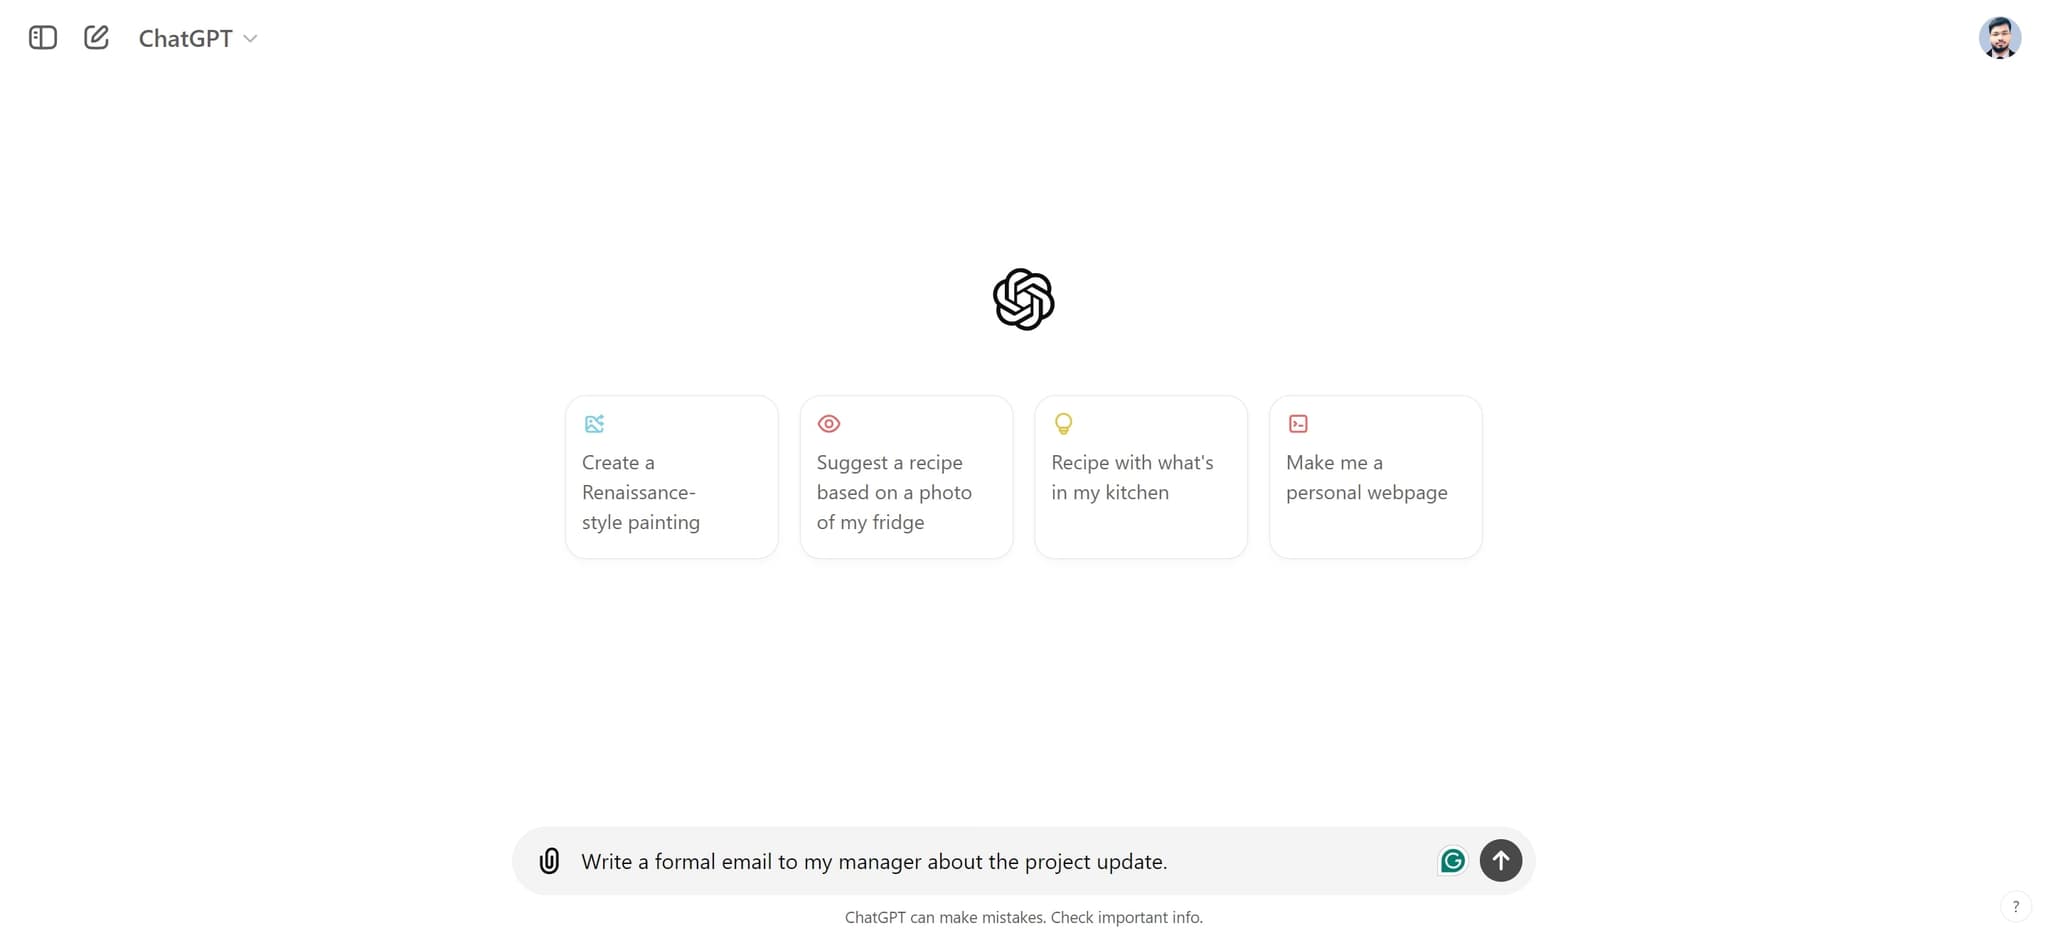Choose "Create a Renaissance-style painting" suggestion

pyautogui.click(x=671, y=492)
